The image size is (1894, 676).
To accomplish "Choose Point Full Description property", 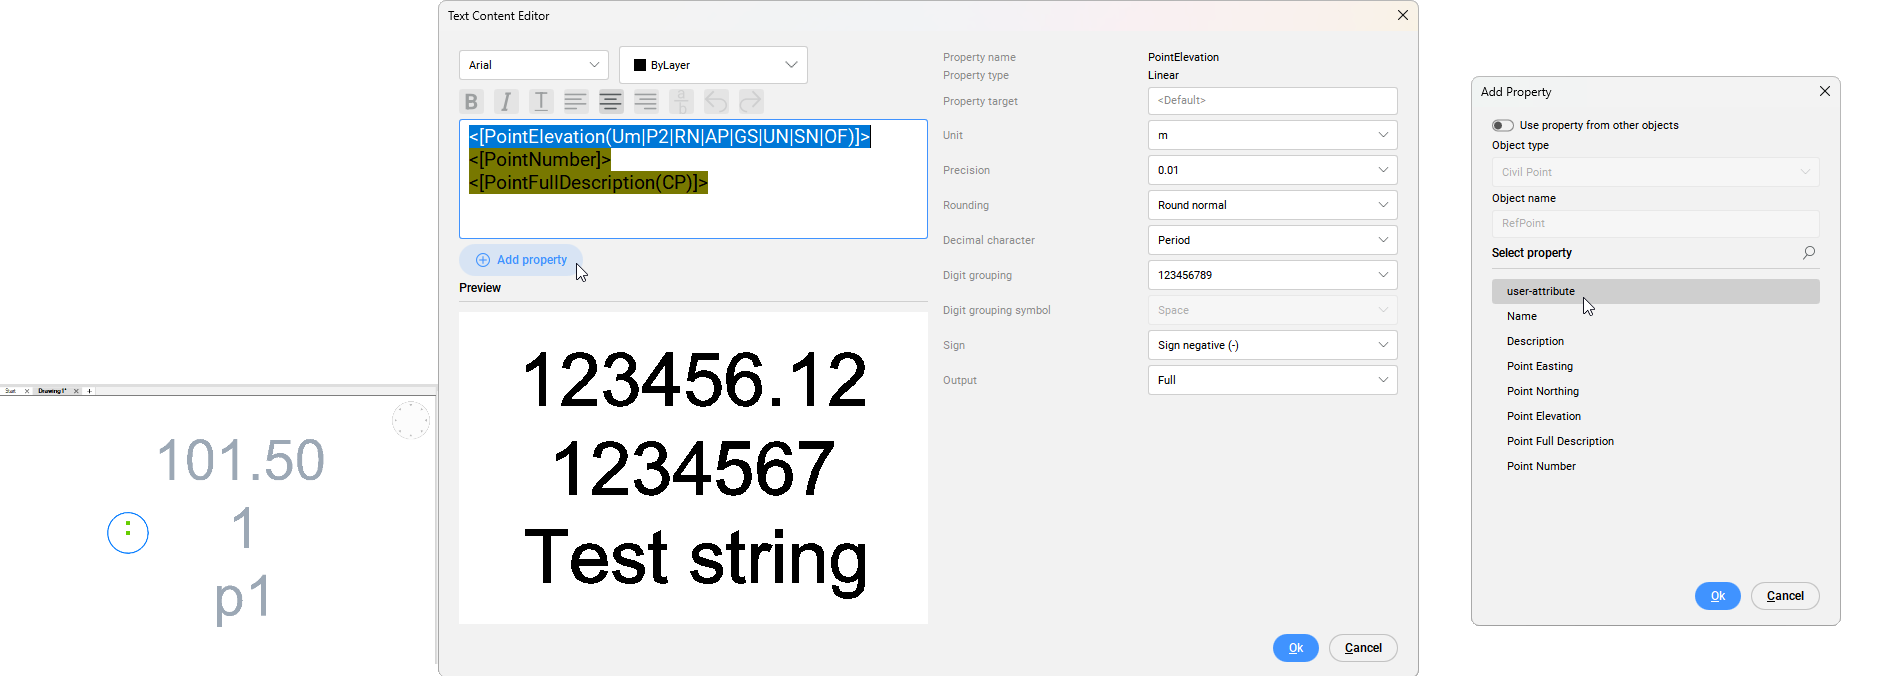I will tap(1560, 441).
